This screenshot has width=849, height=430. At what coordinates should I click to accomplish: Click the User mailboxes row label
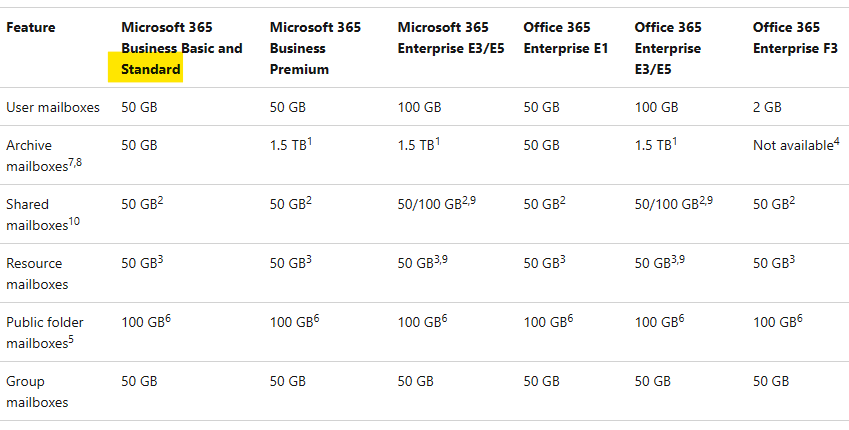coord(53,107)
